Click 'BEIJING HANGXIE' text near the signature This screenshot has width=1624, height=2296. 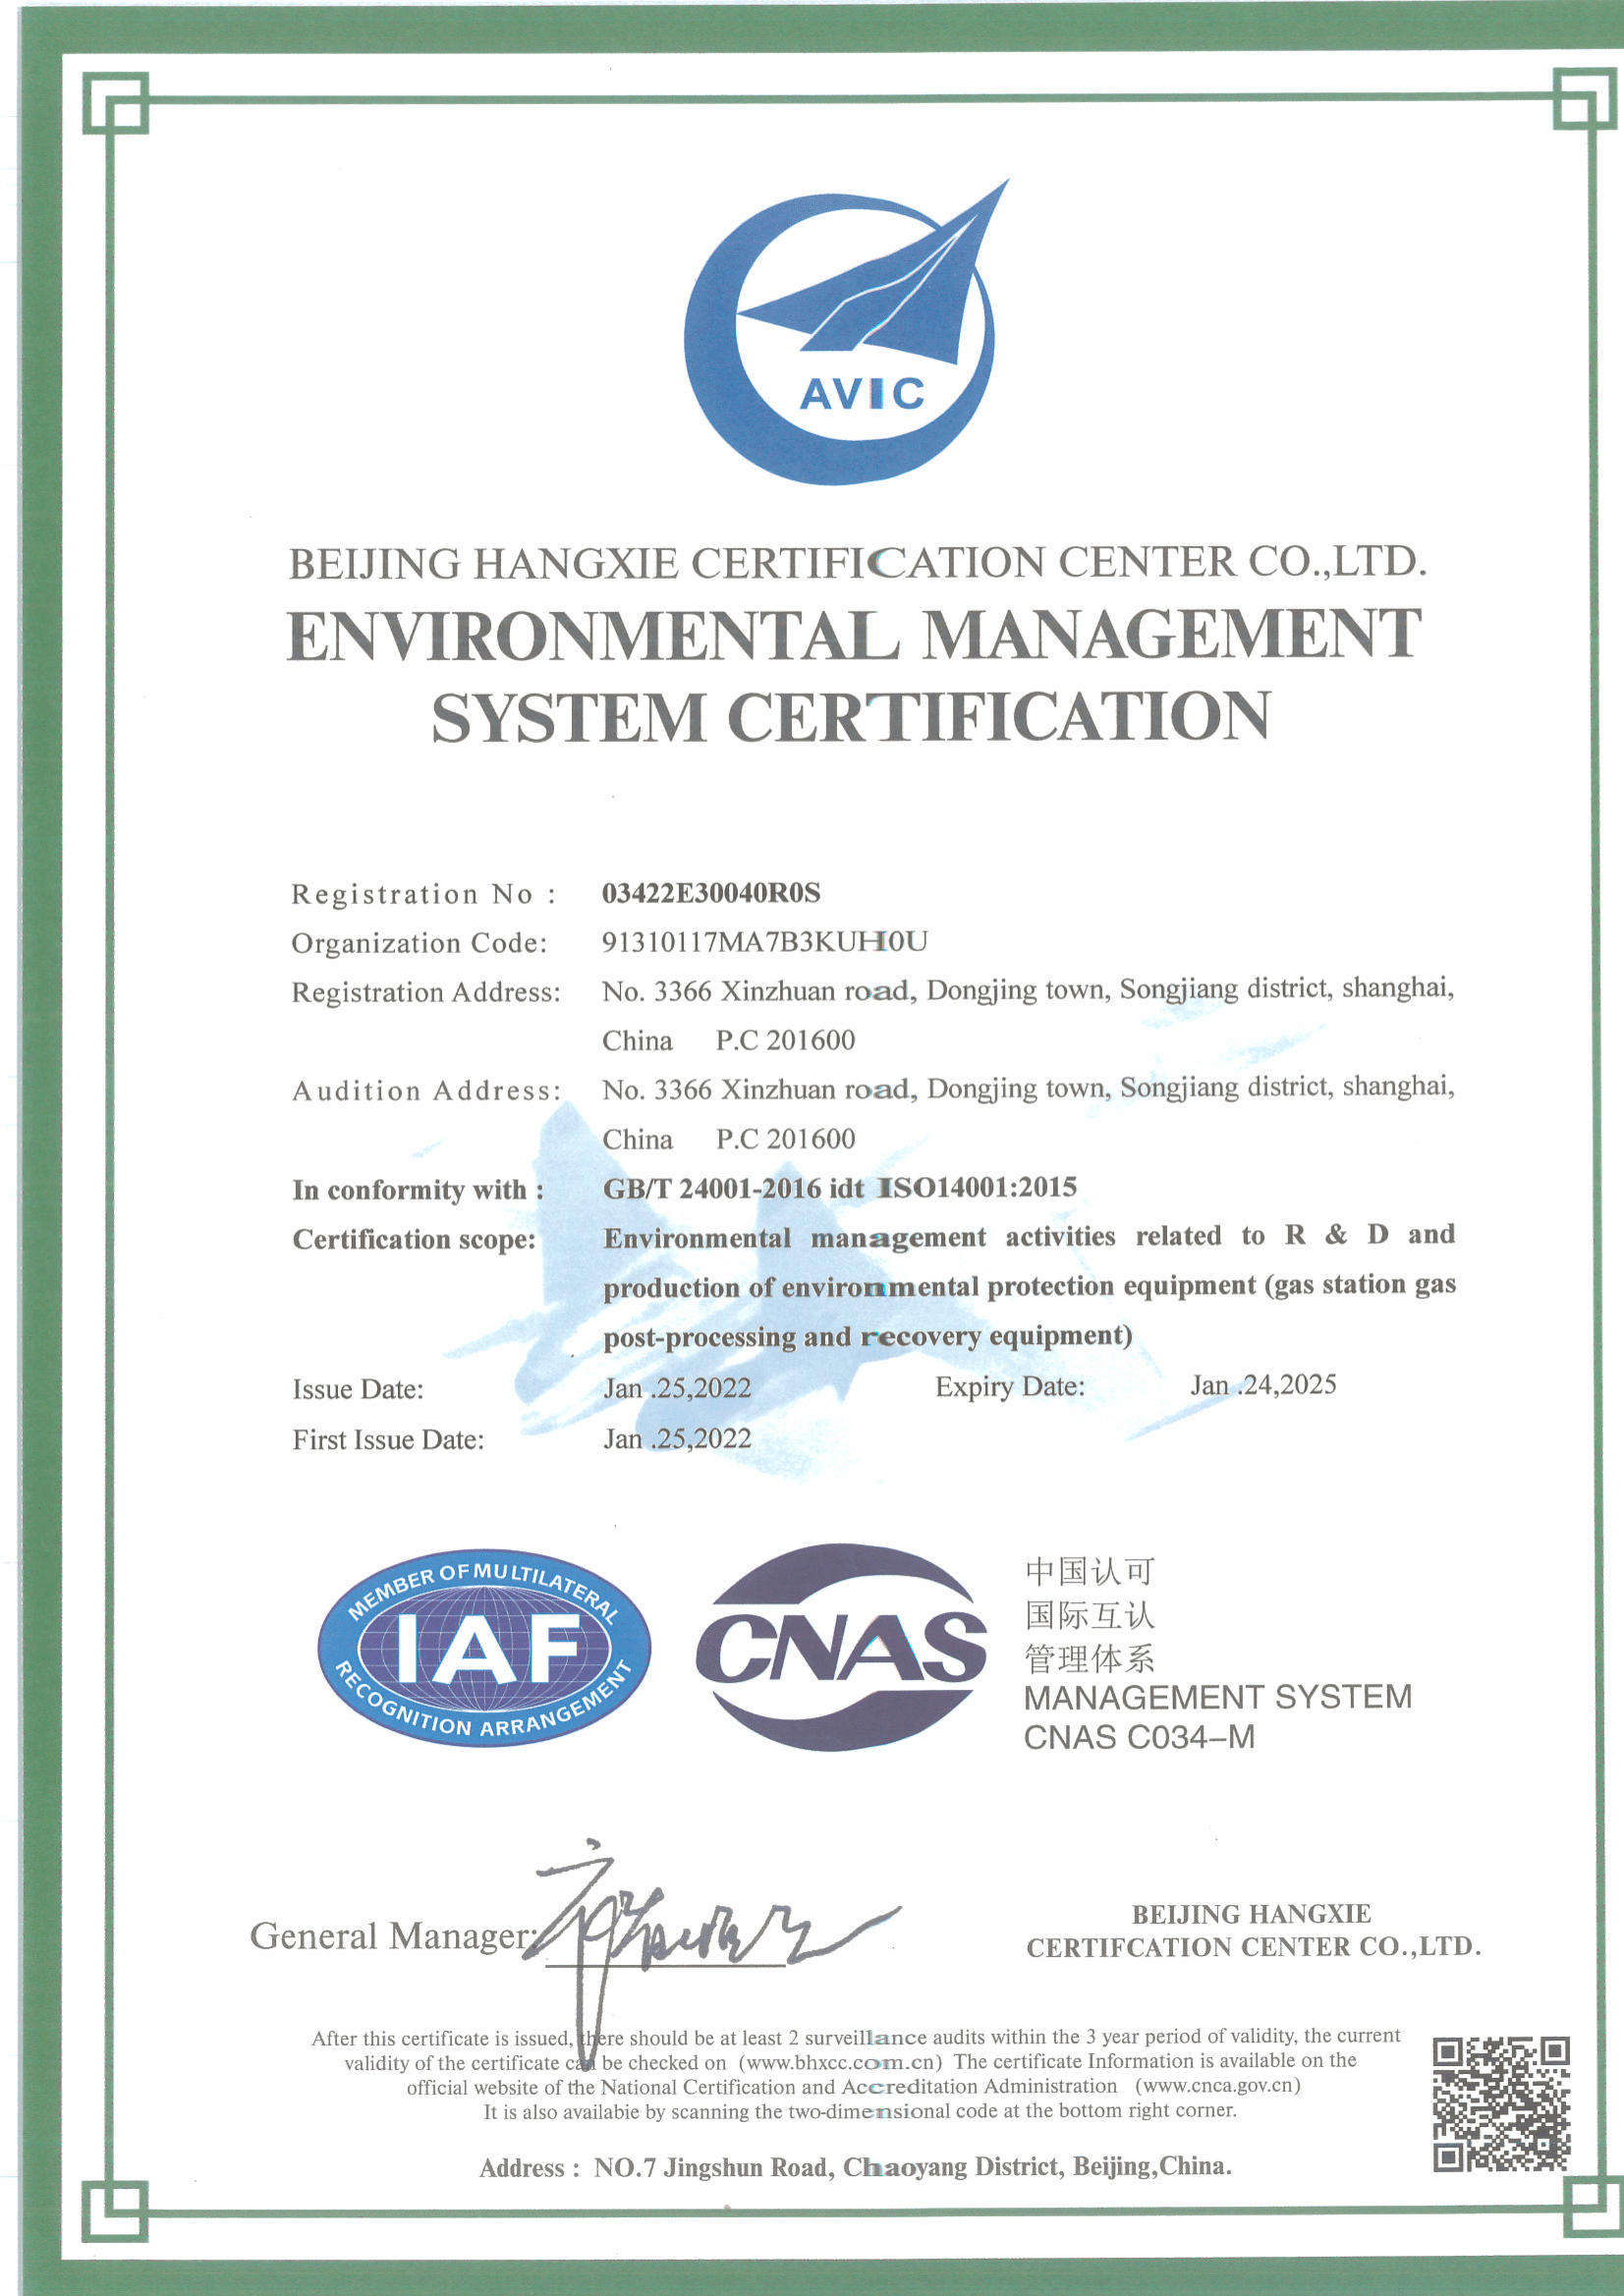(1251, 1914)
